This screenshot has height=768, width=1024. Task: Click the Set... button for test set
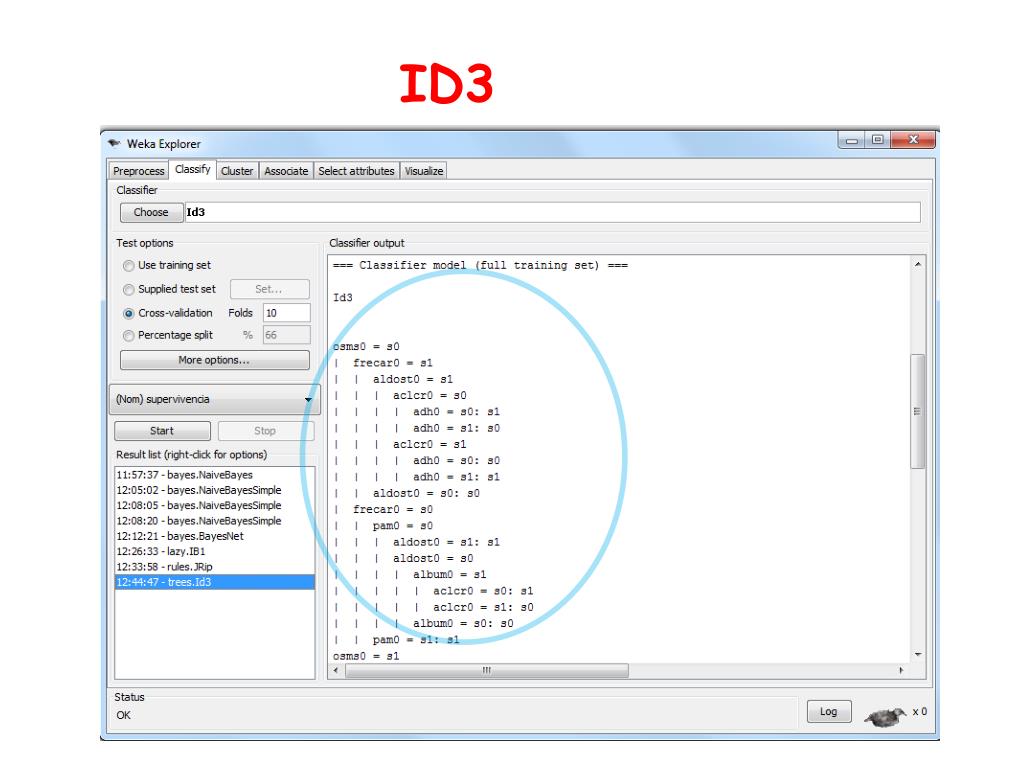coord(269,289)
